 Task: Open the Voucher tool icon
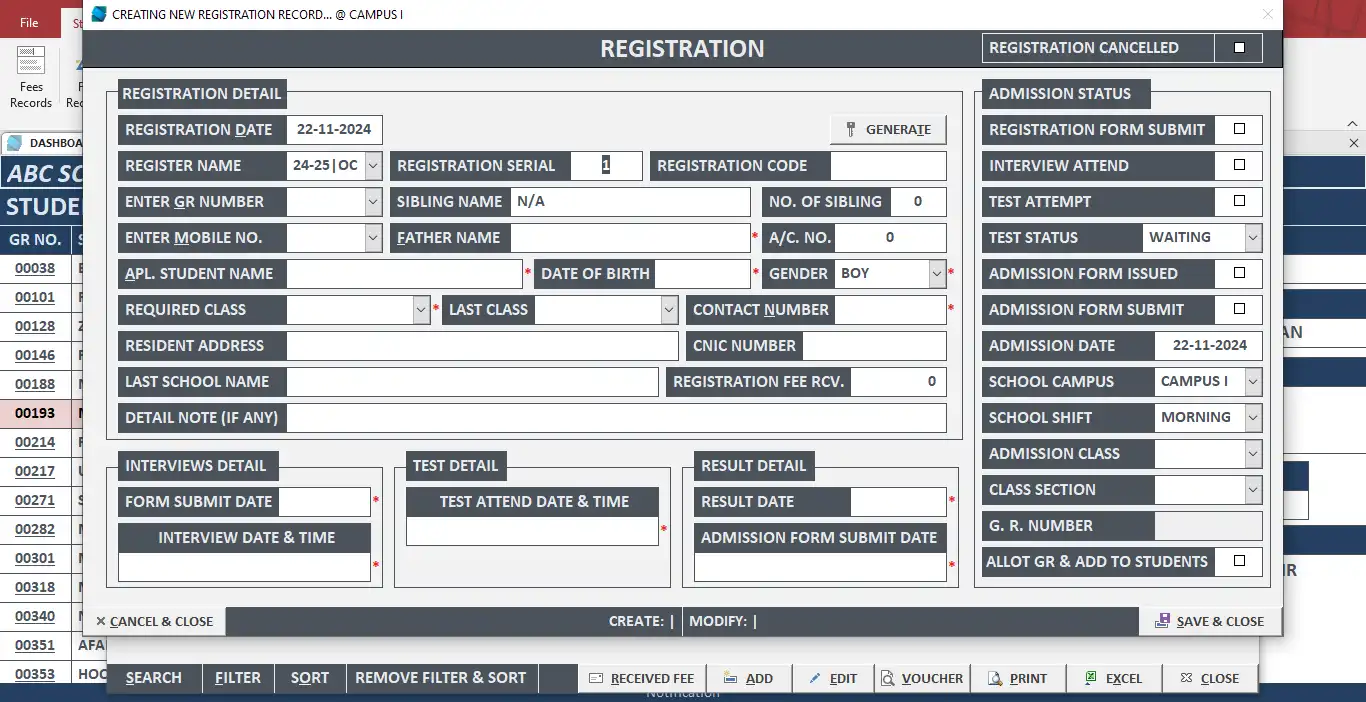[x=890, y=678]
